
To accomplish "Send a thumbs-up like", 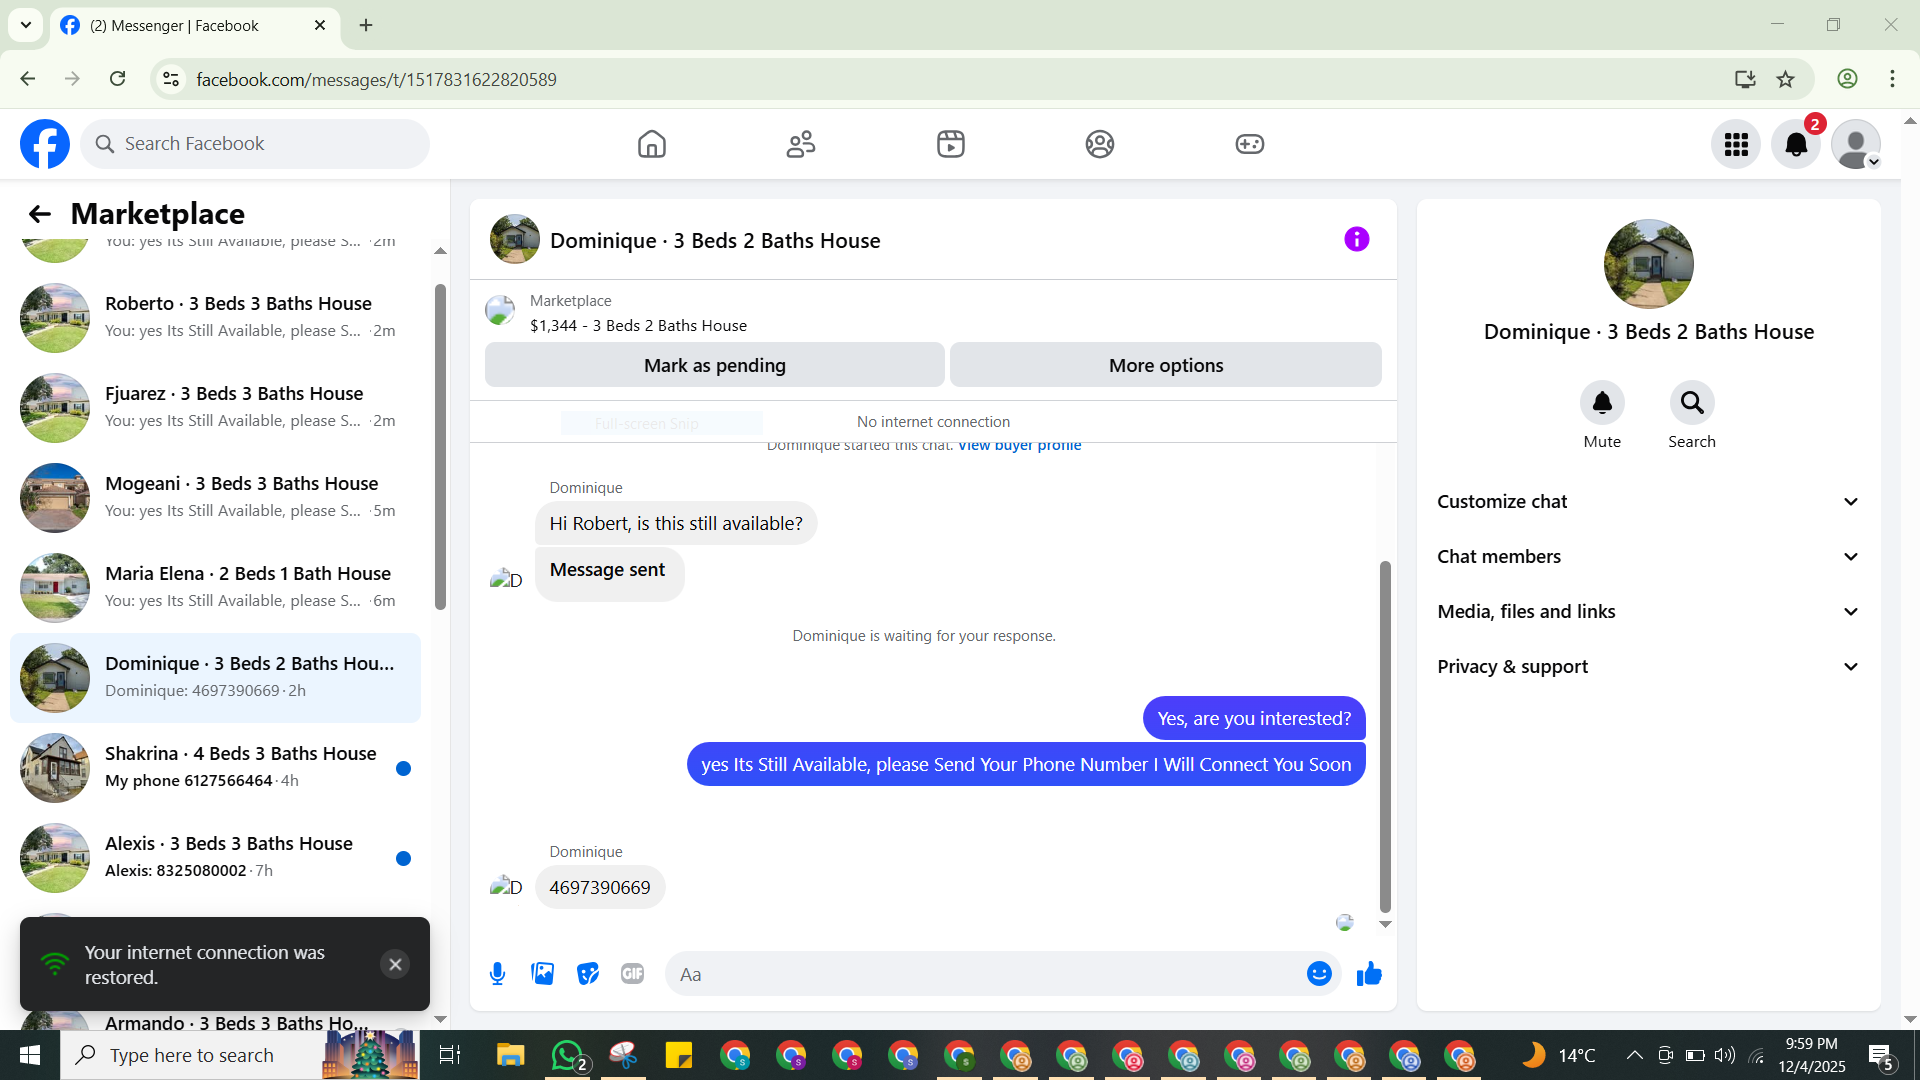I will pos(1369,974).
